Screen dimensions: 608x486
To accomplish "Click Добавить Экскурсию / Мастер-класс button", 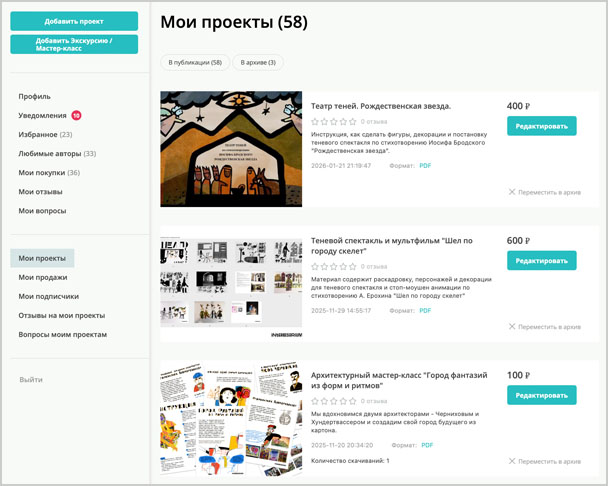I will tap(74, 44).
